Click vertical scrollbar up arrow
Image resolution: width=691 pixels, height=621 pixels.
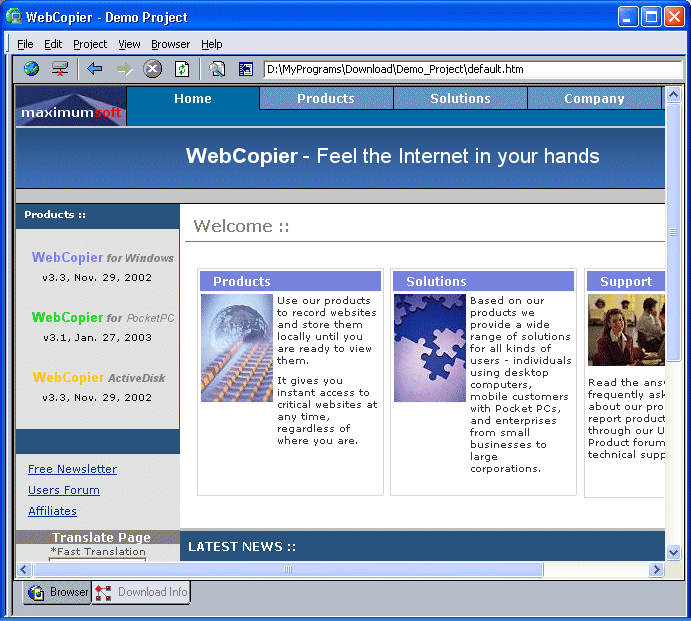[673, 94]
